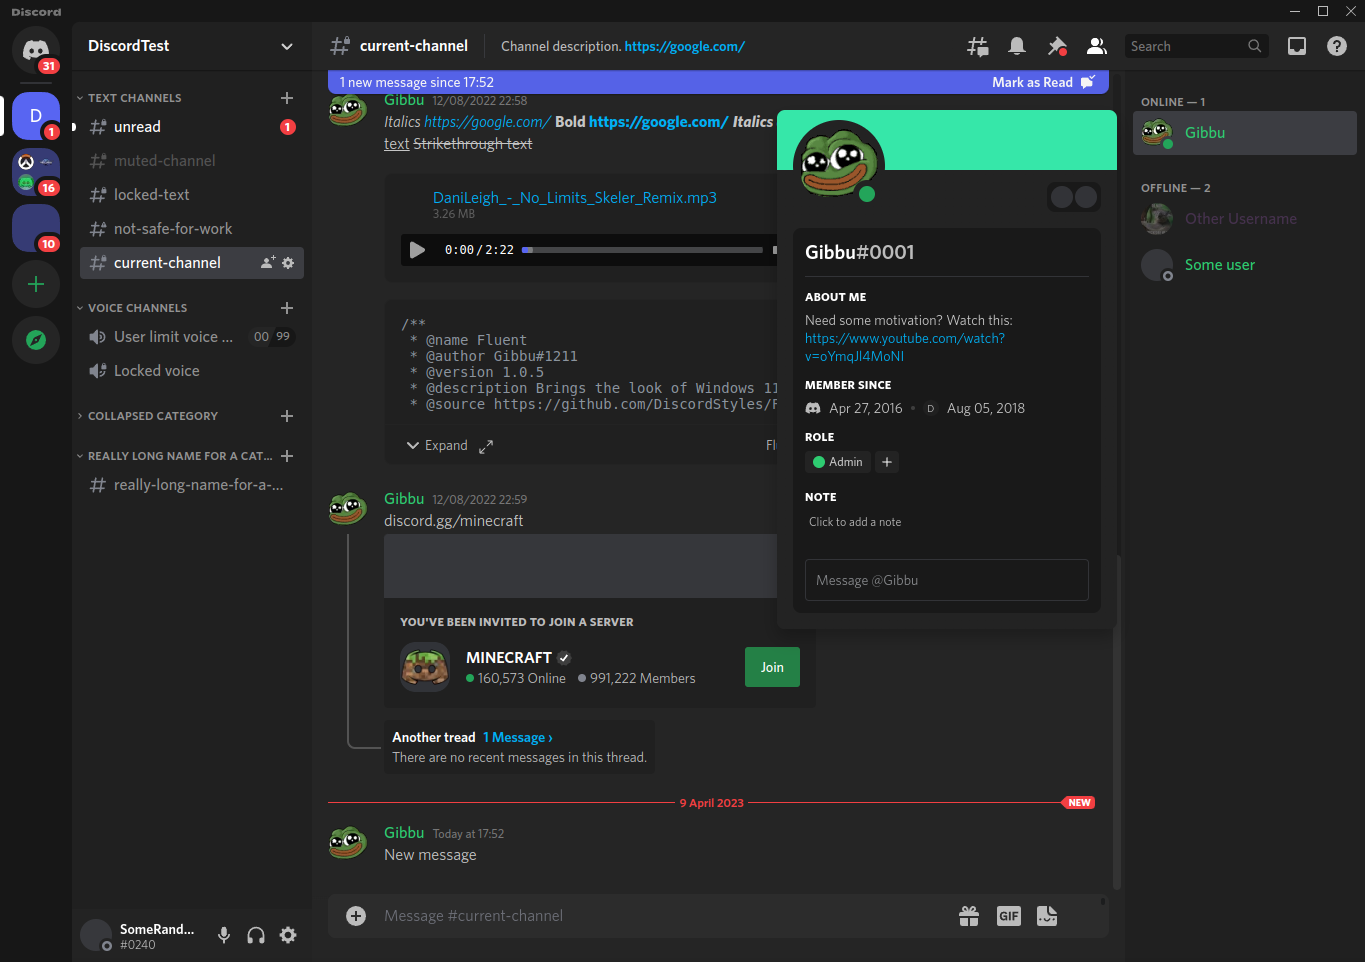Open the Threads icon in header
This screenshot has height=962, width=1365.
(x=977, y=46)
